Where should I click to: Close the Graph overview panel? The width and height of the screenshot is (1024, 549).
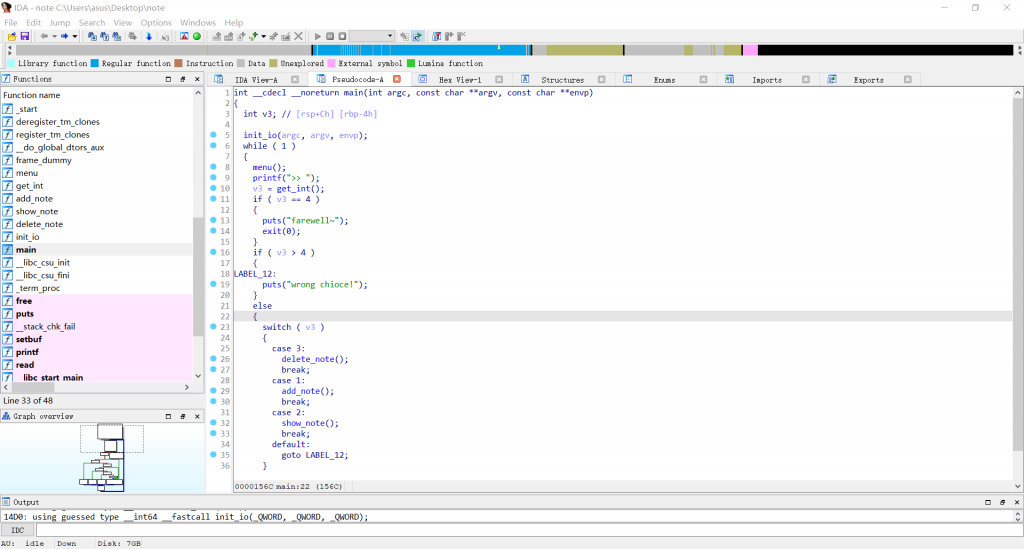(197, 416)
